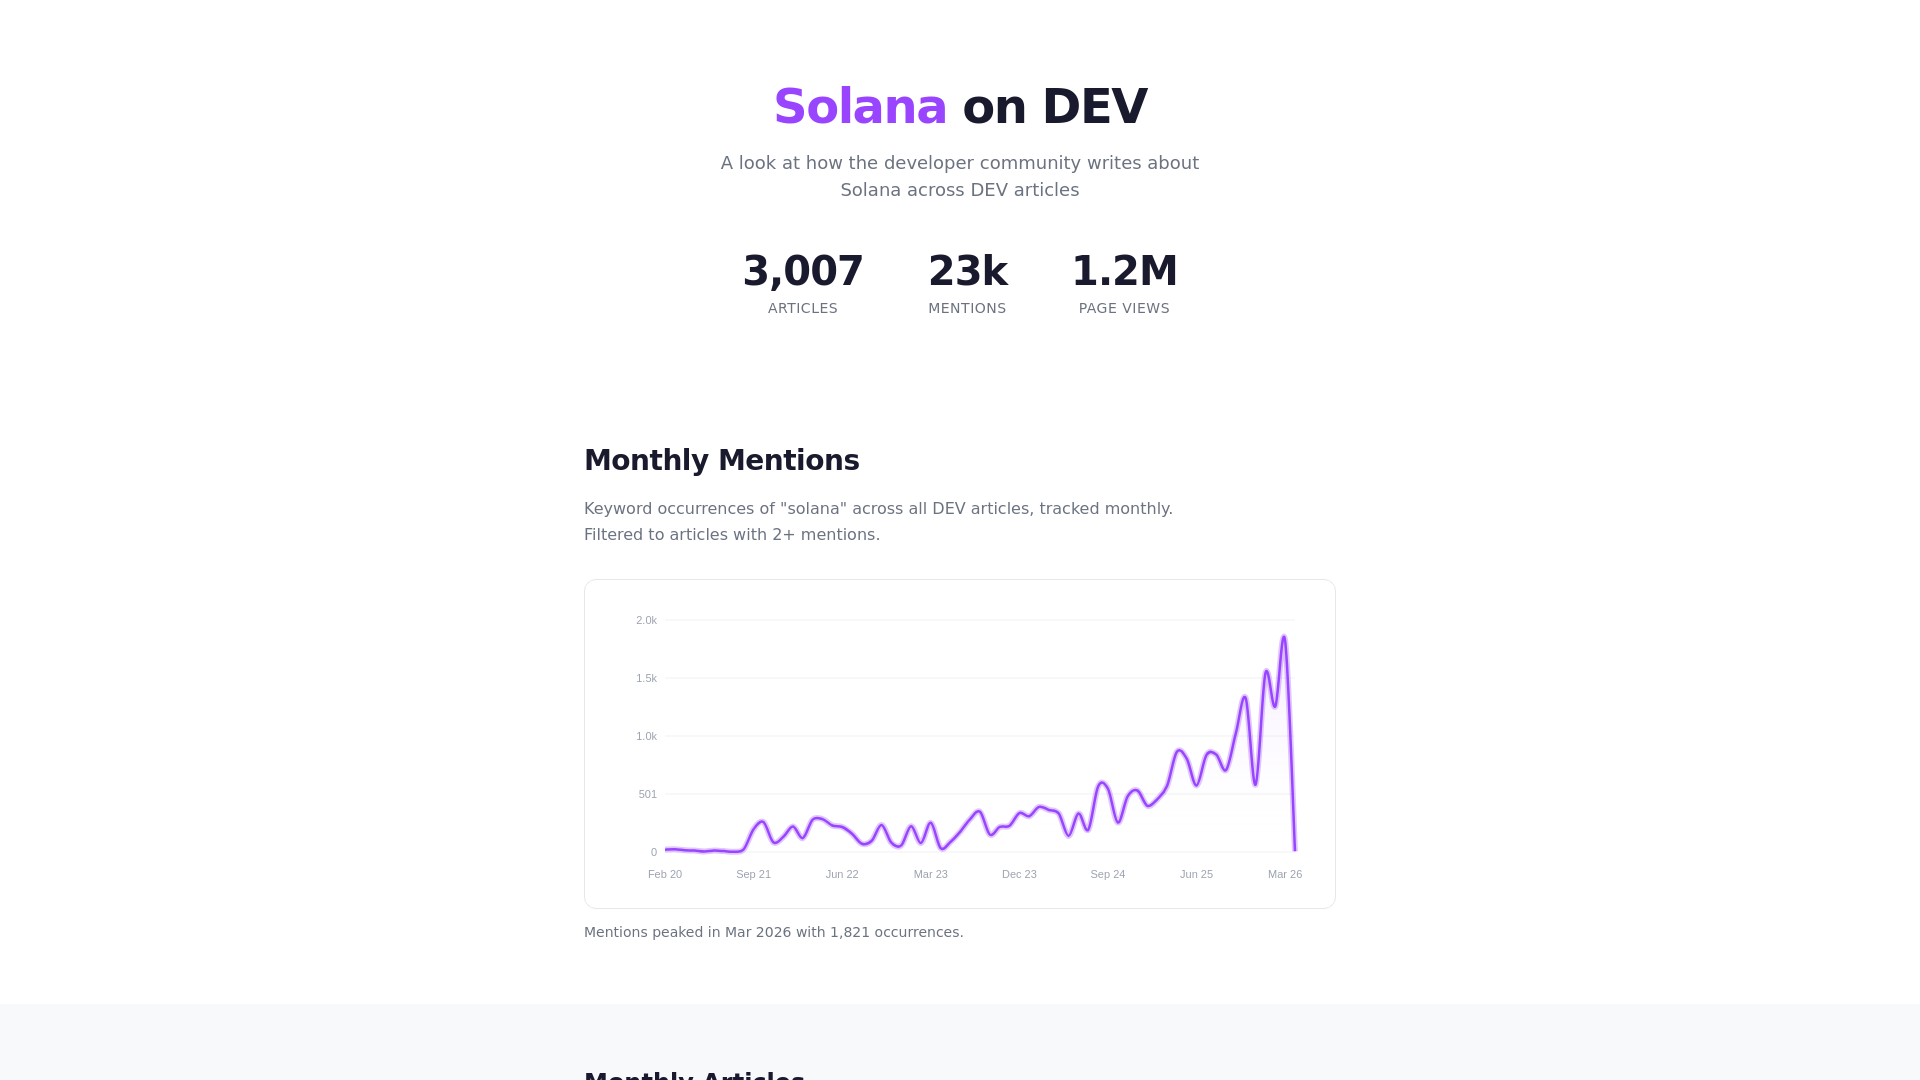Screen dimensions: 1920x1080
Task: Click the 1.2M Page Views stat
Action: pyautogui.click(x=1124, y=283)
